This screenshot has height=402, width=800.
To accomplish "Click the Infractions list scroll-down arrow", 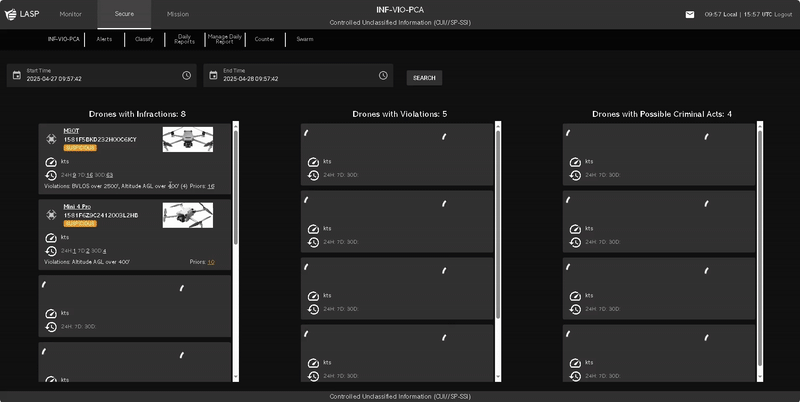I will point(236,377).
